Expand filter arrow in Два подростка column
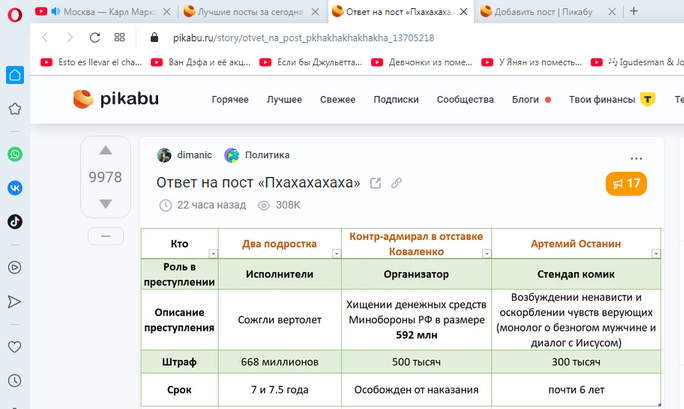Viewport: 684px width, 409px height. (335, 254)
